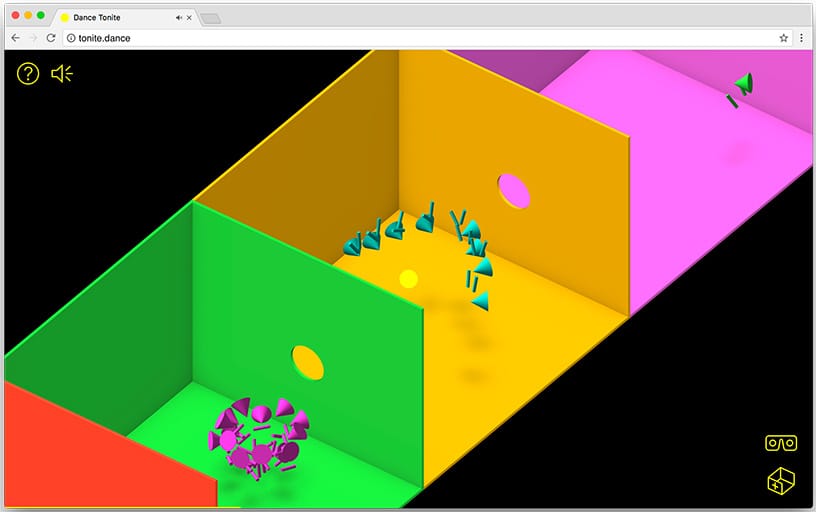Viewport: 816px width, 512px height.
Task: Open the Chrome three-dot menu
Action: [x=801, y=38]
